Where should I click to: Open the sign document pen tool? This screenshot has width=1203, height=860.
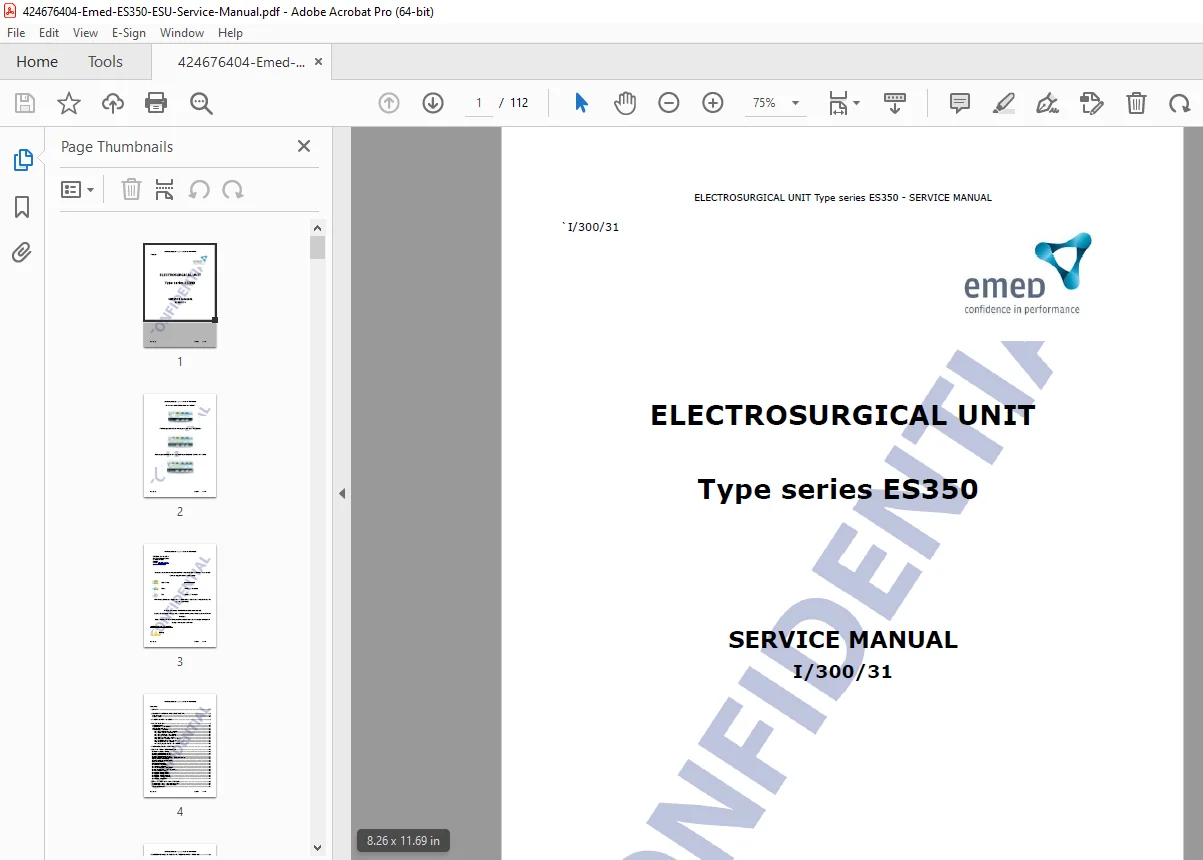[1048, 103]
